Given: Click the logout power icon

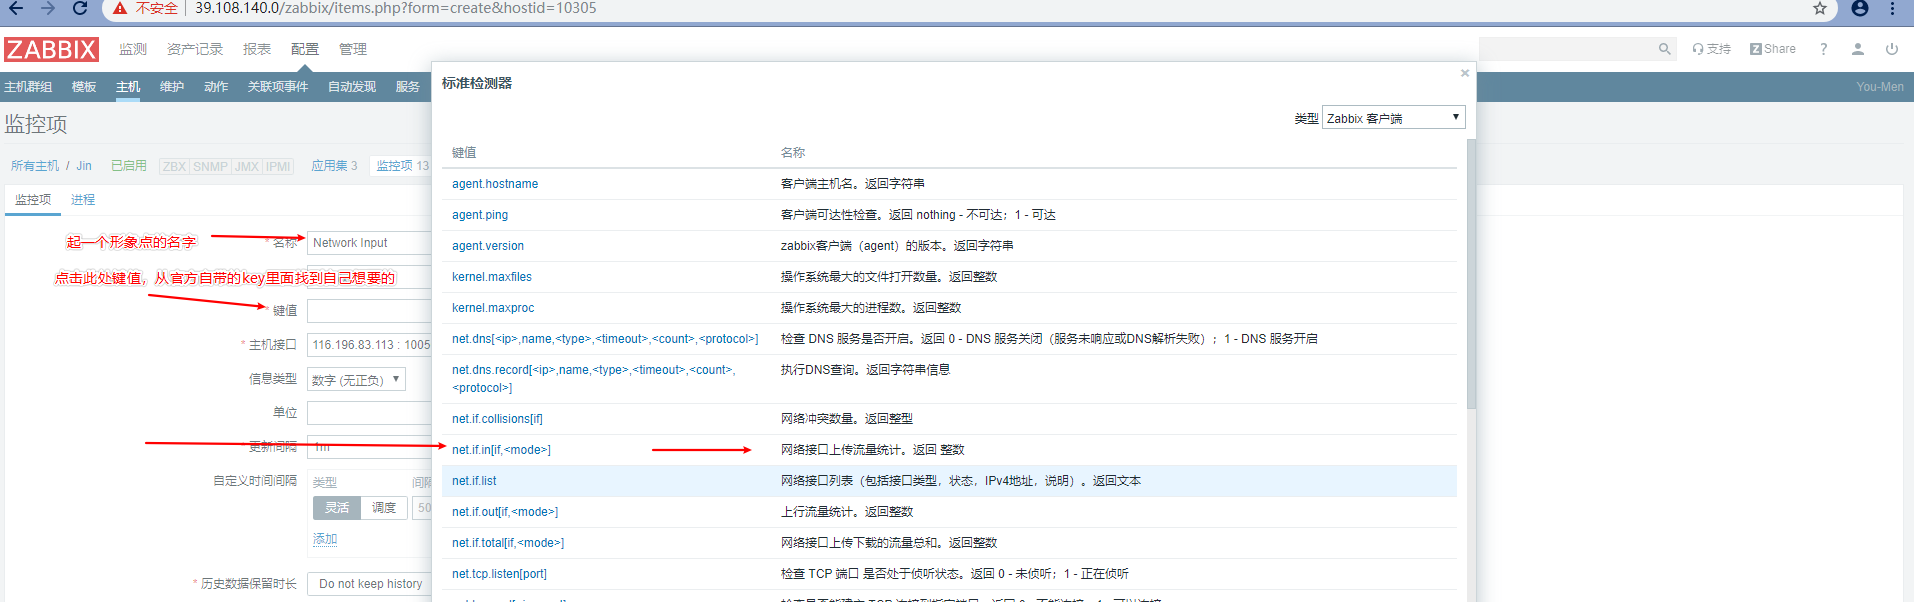Looking at the screenshot, I should click(x=1891, y=49).
